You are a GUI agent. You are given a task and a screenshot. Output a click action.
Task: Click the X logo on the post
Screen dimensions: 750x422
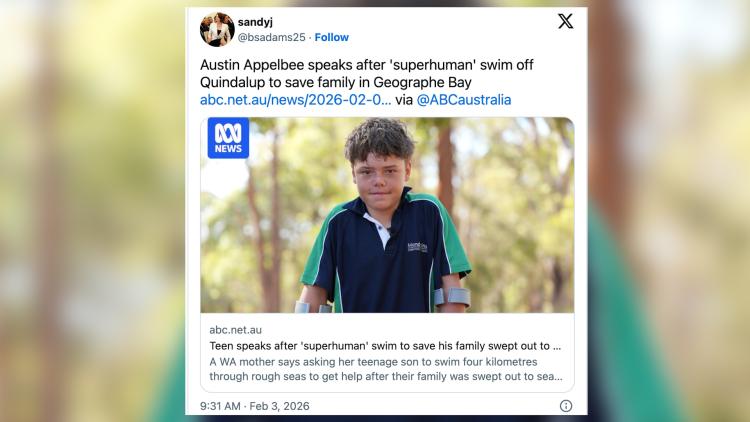pyautogui.click(x=565, y=21)
